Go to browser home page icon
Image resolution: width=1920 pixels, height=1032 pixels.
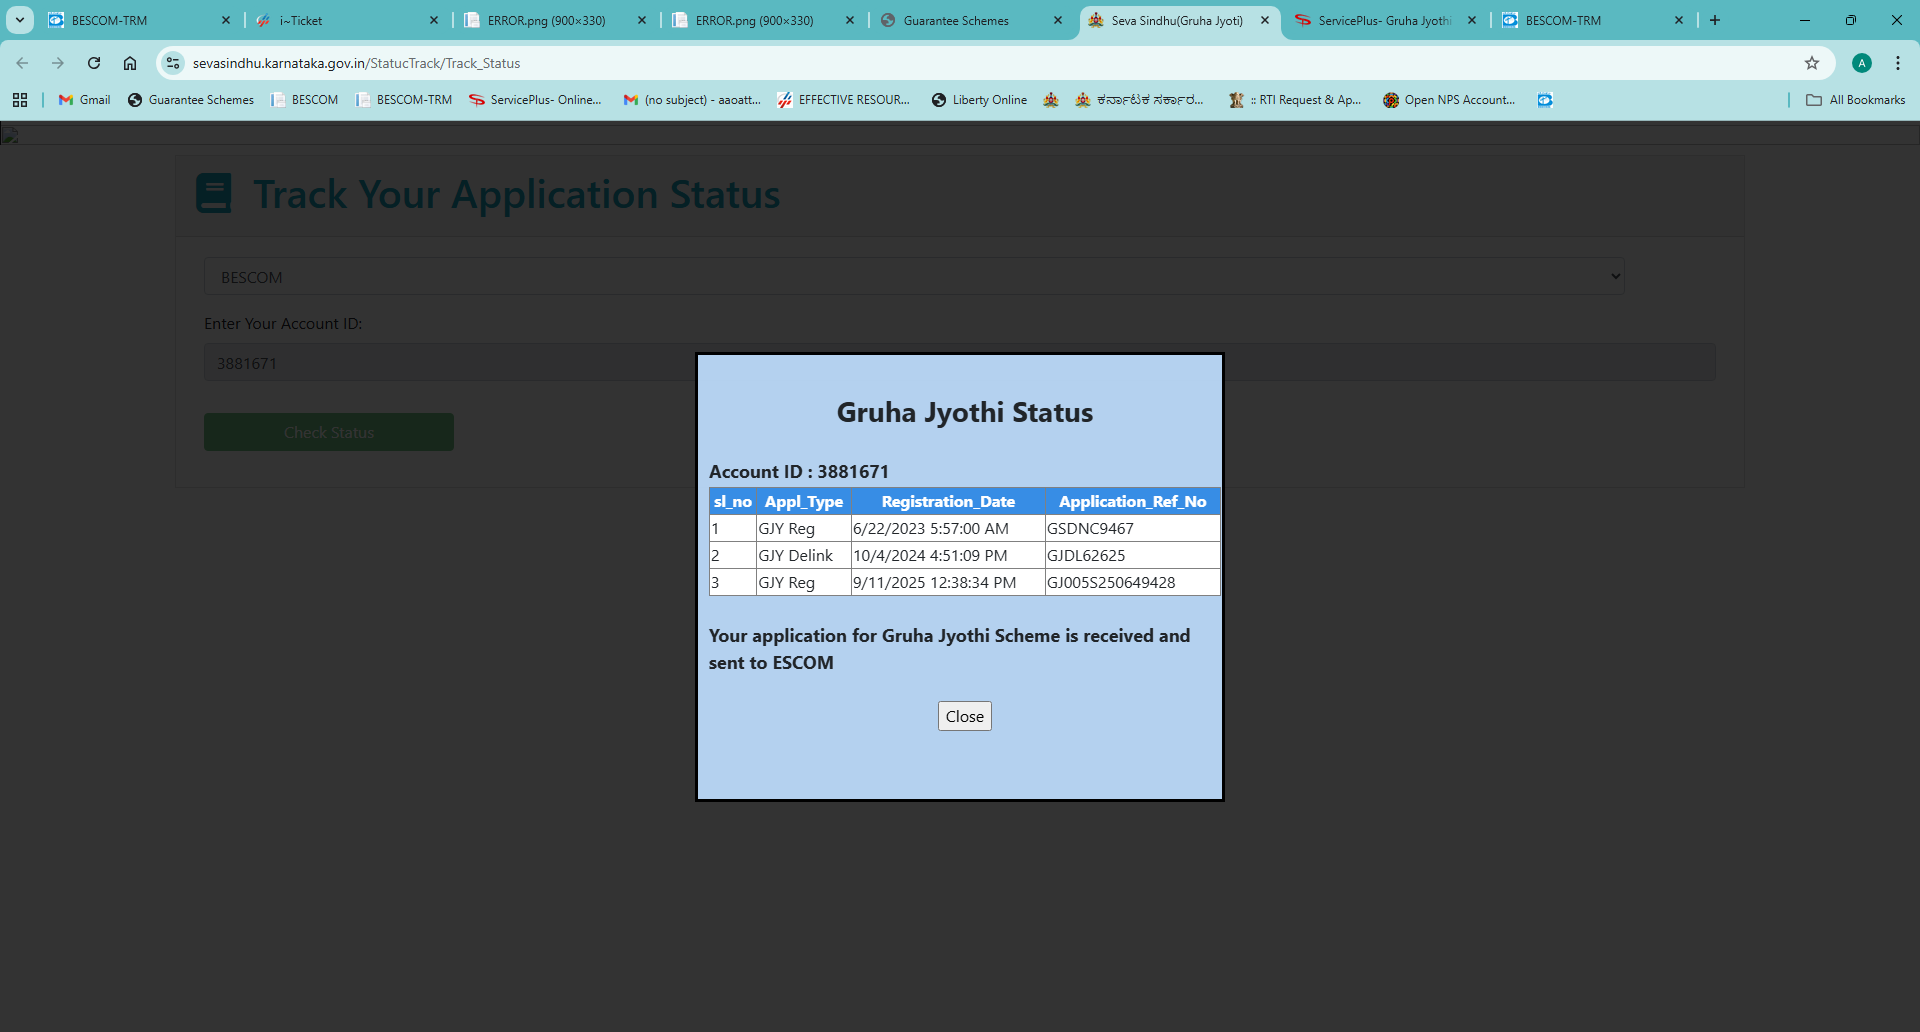coord(130,63)
